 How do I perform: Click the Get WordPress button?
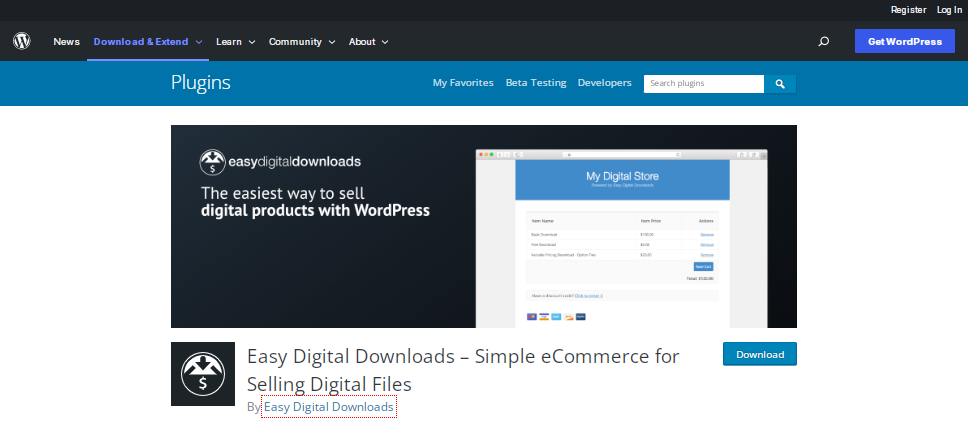pos(904,41)
